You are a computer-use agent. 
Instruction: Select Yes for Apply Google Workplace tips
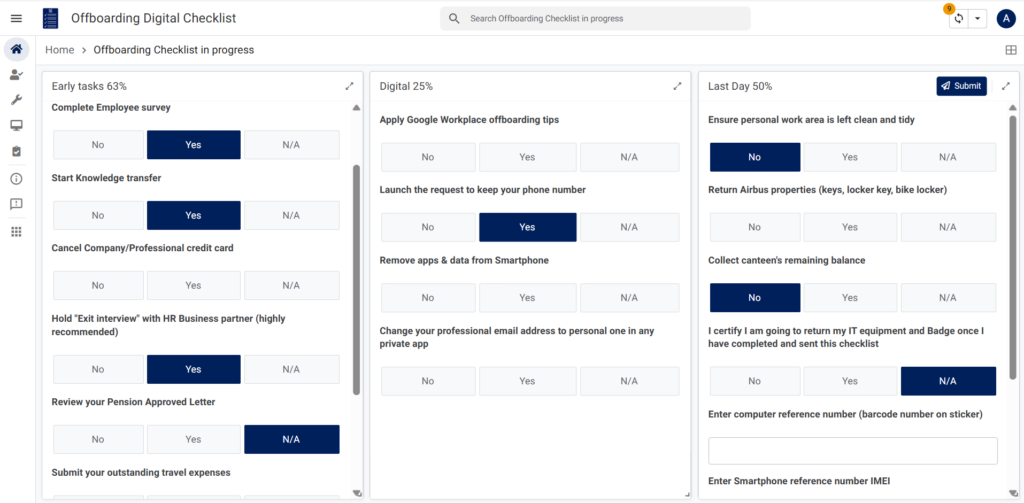pyautogui.click(x=527, y=157)
